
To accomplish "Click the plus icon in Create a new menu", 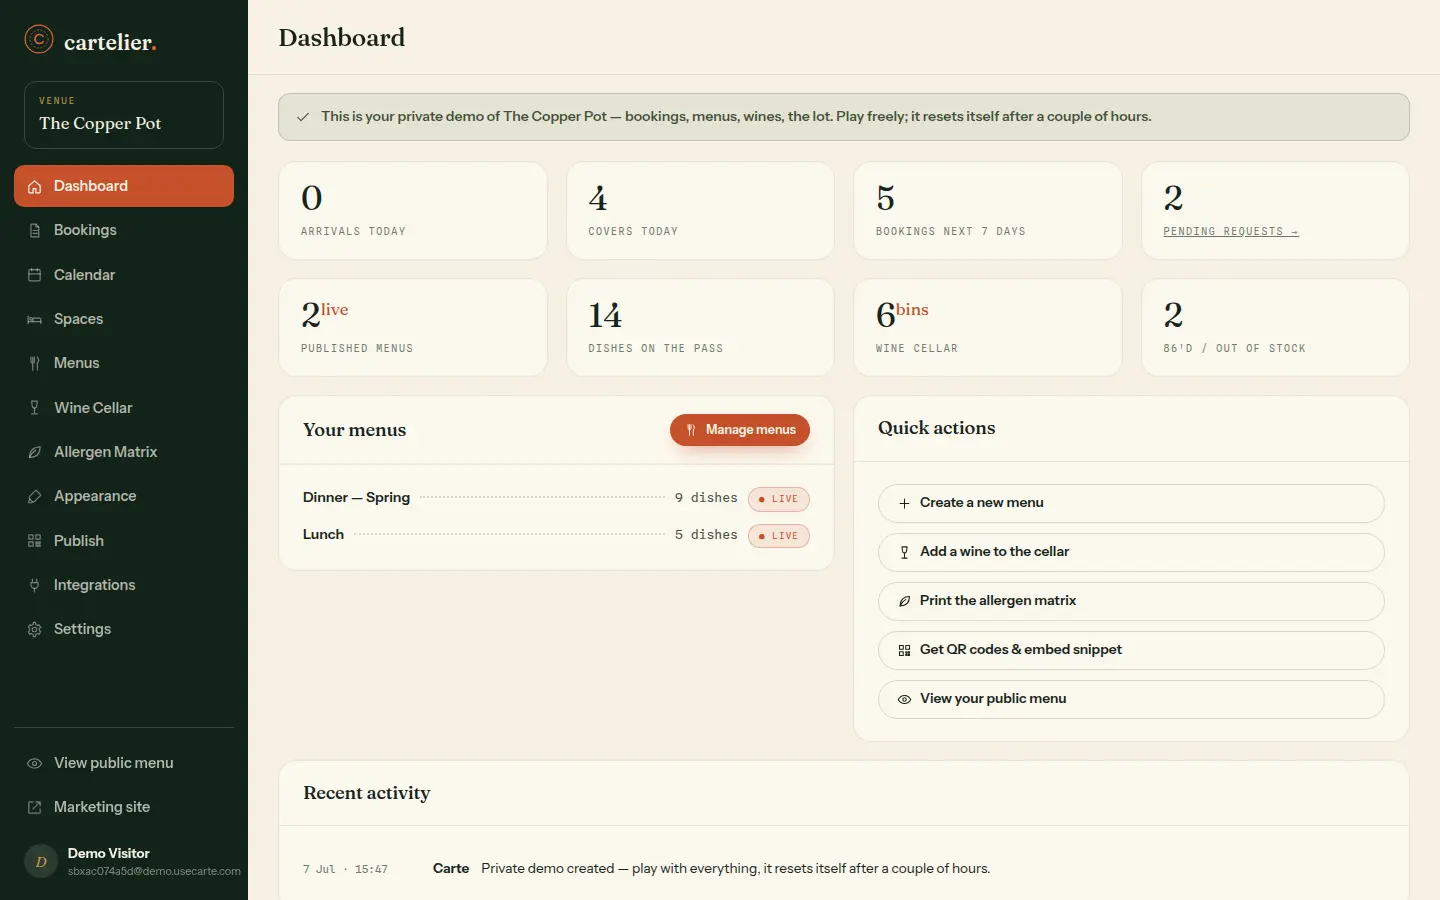I will click(904, 503).
